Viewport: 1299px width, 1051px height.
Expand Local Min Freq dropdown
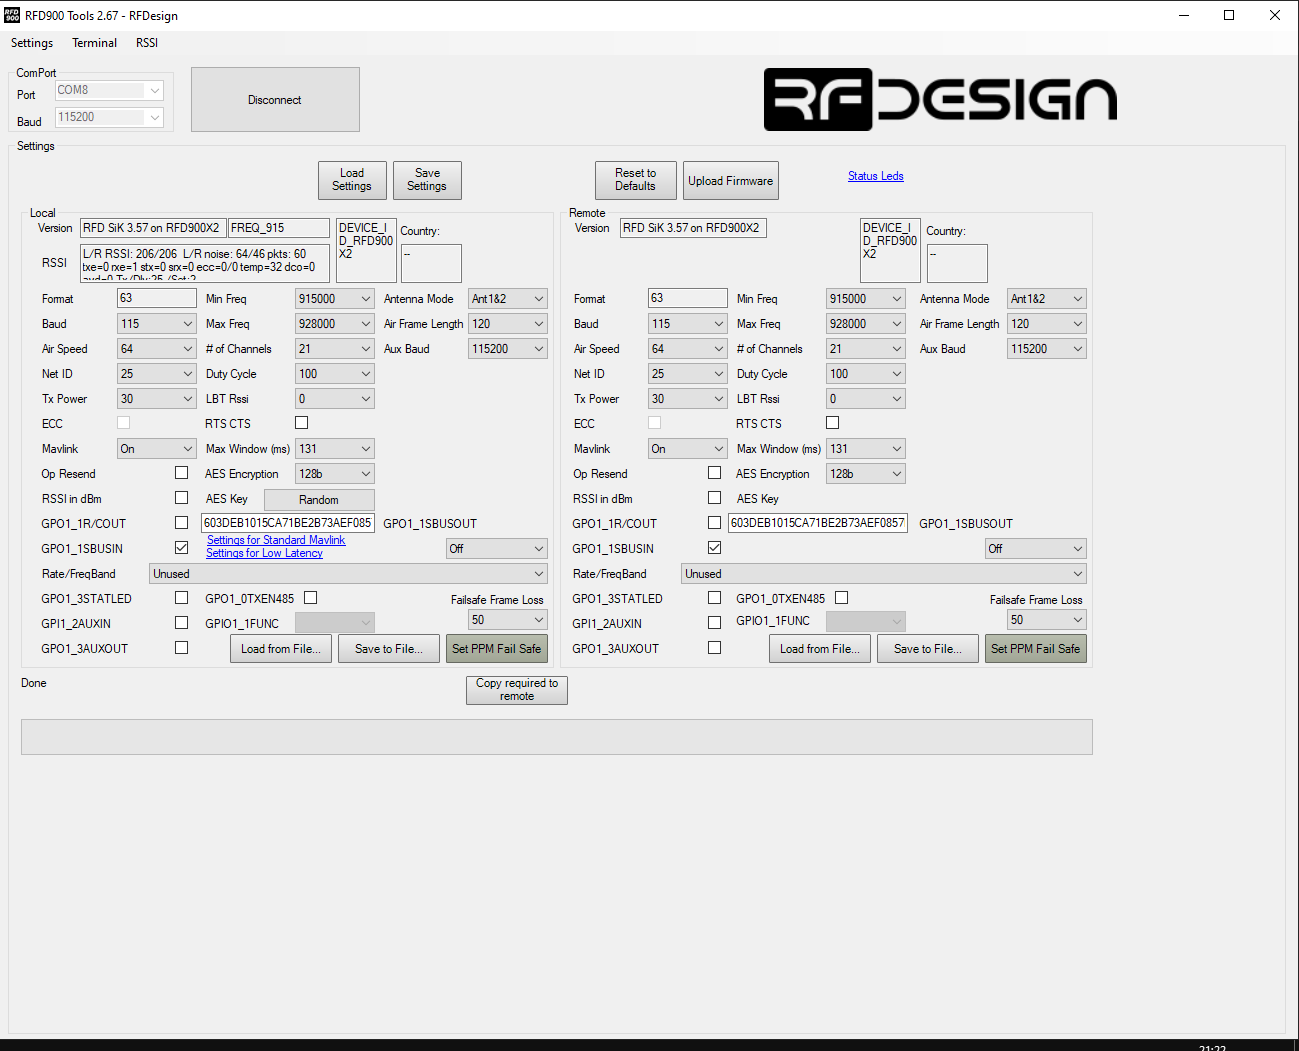335,299
